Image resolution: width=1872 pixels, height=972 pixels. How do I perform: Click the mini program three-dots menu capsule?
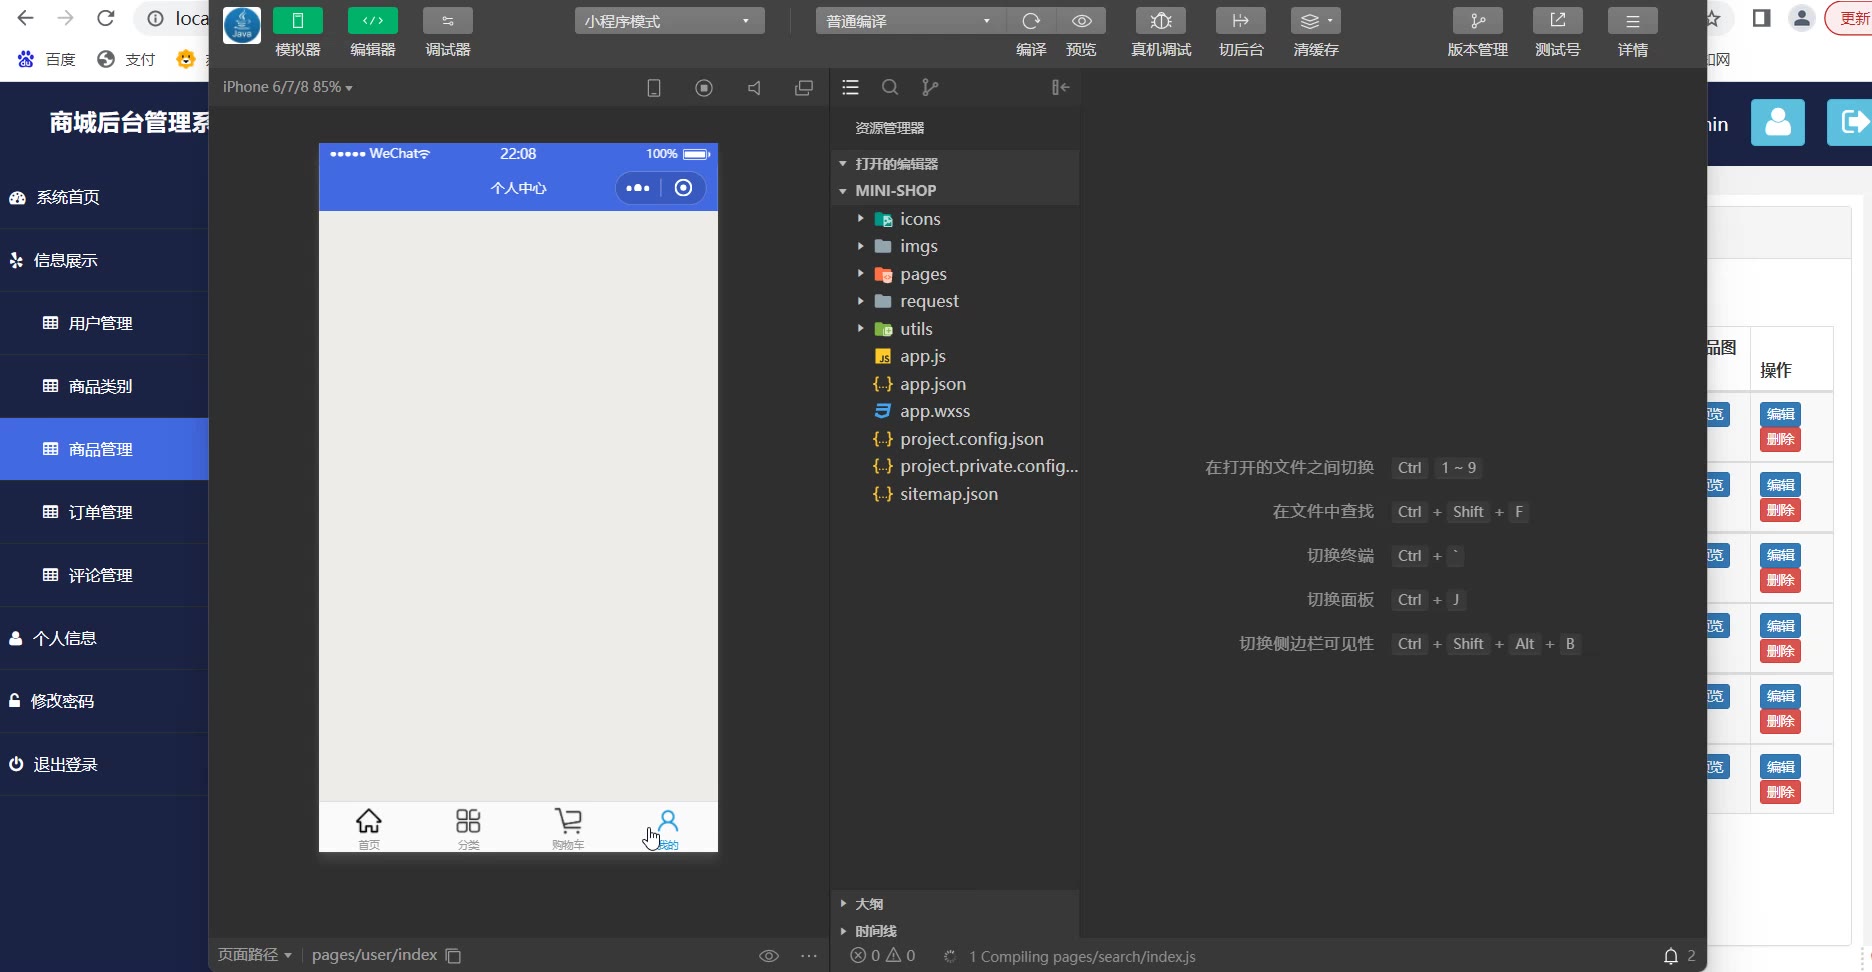638,188
